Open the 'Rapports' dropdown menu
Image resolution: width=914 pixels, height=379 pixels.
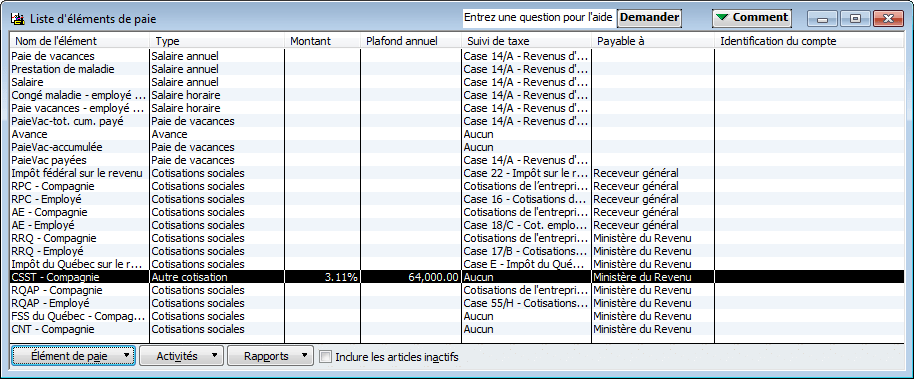[270, 356]
